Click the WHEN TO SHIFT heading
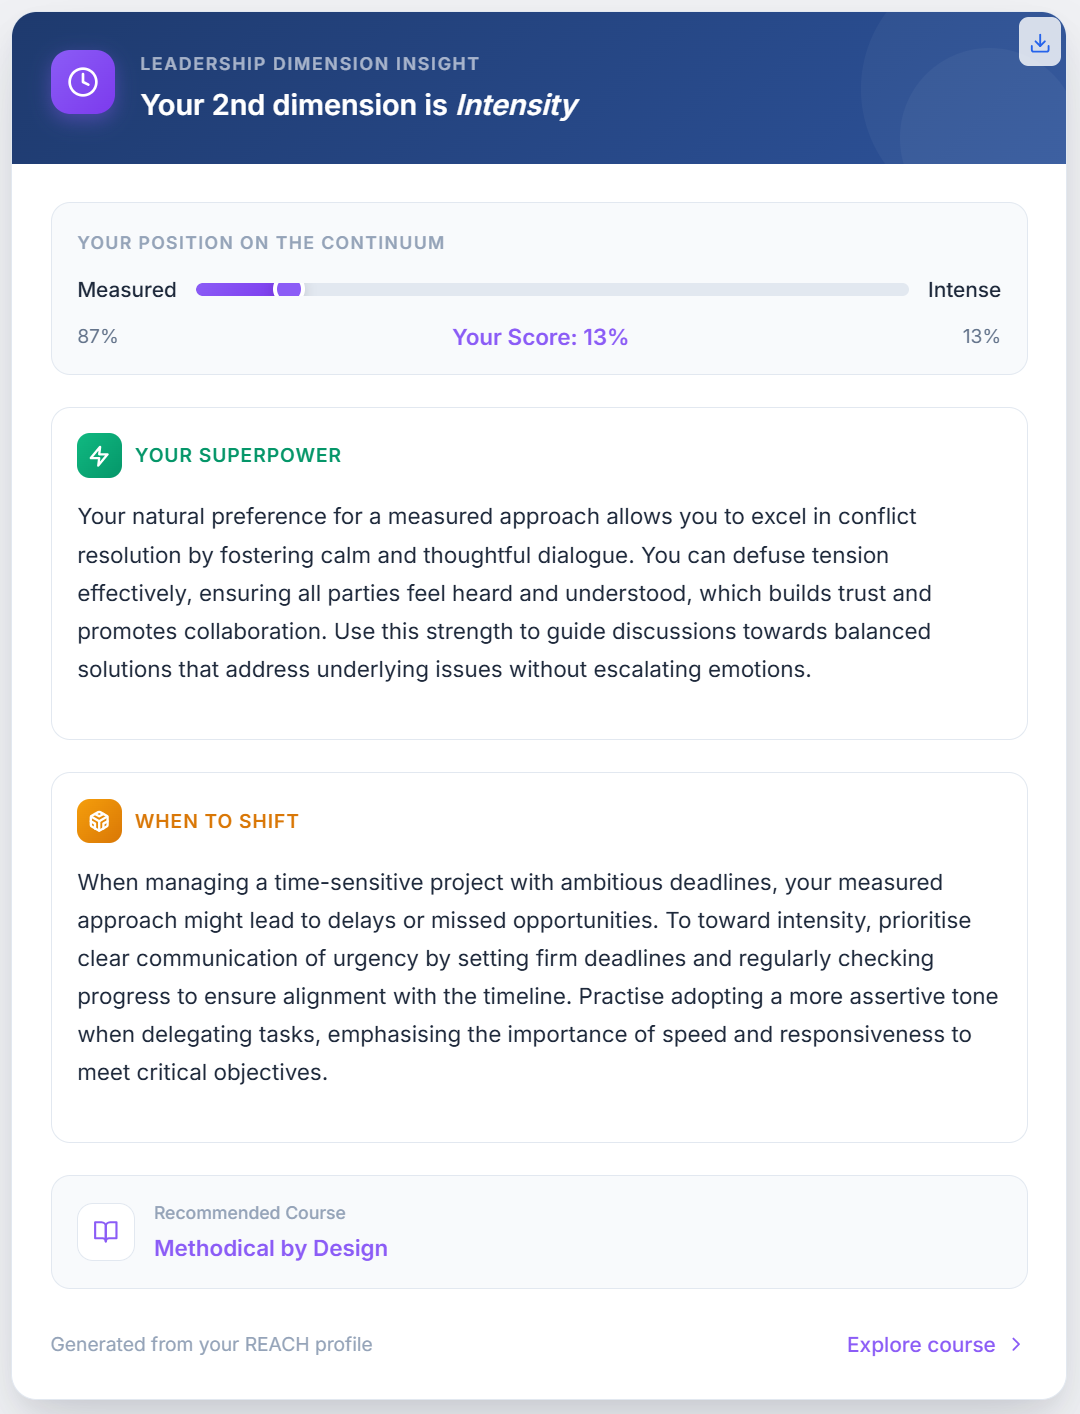Image resolution: width=1080 pixels, height=1414 pixels. (x=217, y=821)
